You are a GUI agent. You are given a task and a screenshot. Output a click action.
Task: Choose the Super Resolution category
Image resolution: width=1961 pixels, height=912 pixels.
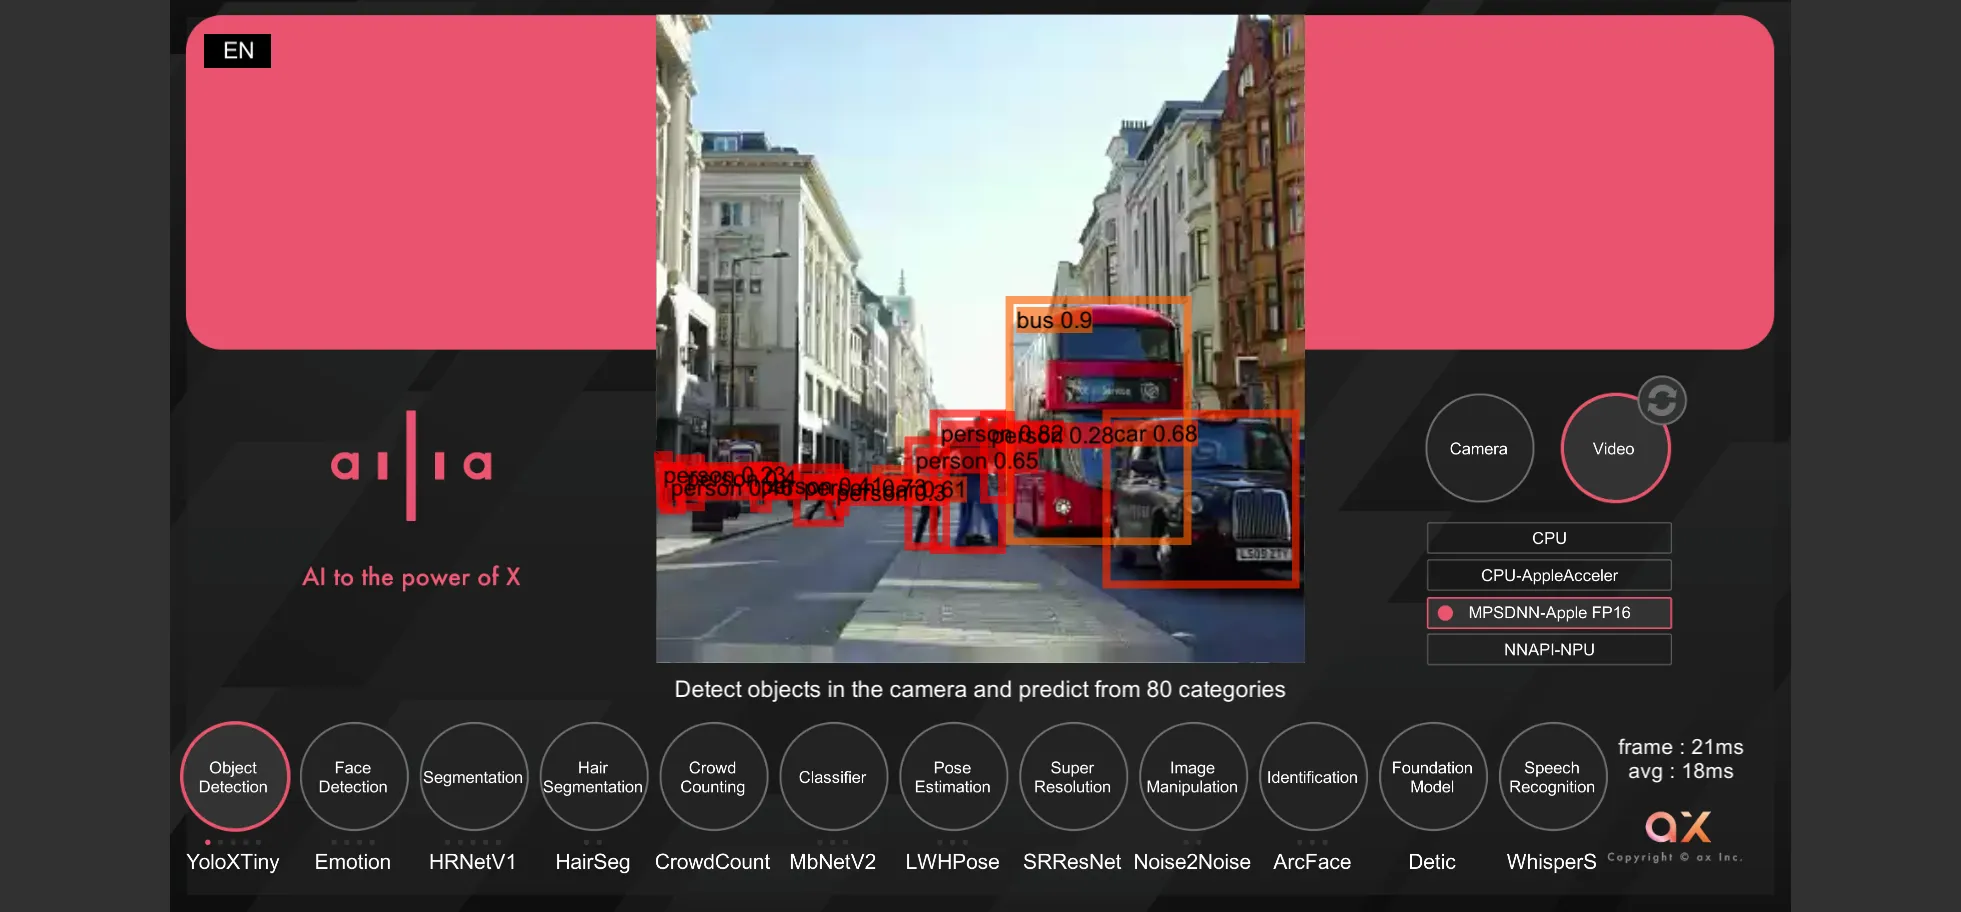[1073, 777]
